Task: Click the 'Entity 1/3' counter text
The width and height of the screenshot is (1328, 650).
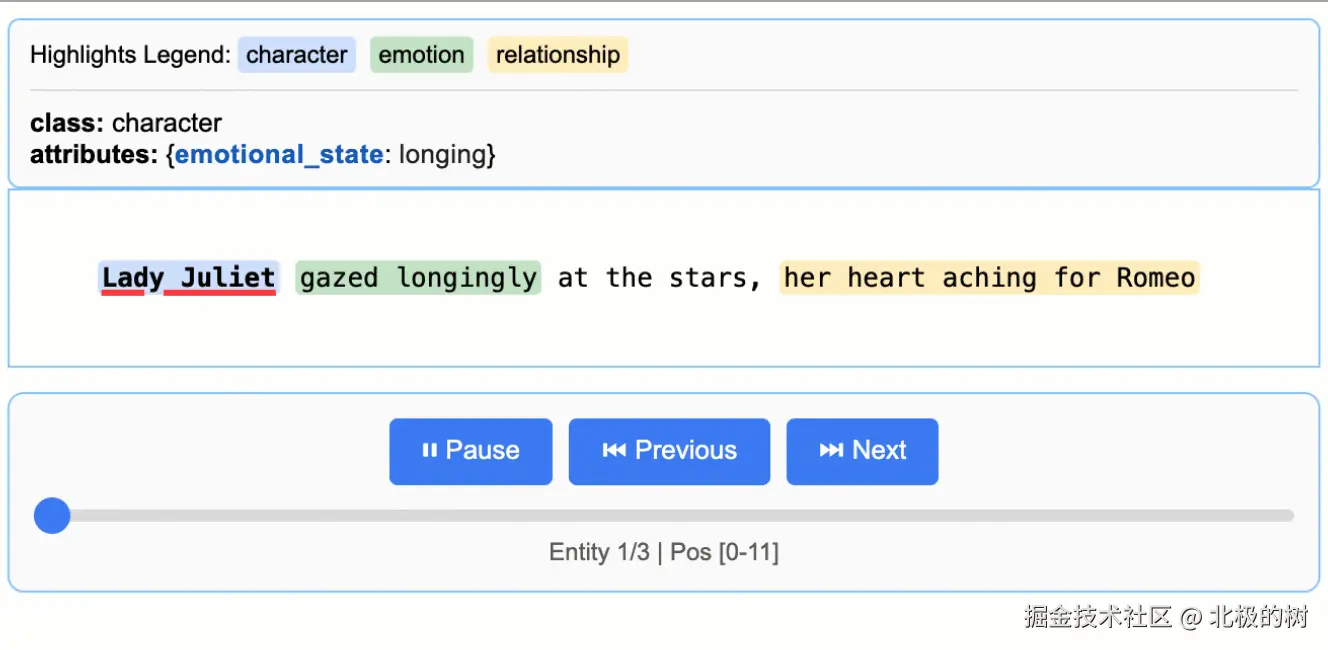Action: [x=598, y=552]
